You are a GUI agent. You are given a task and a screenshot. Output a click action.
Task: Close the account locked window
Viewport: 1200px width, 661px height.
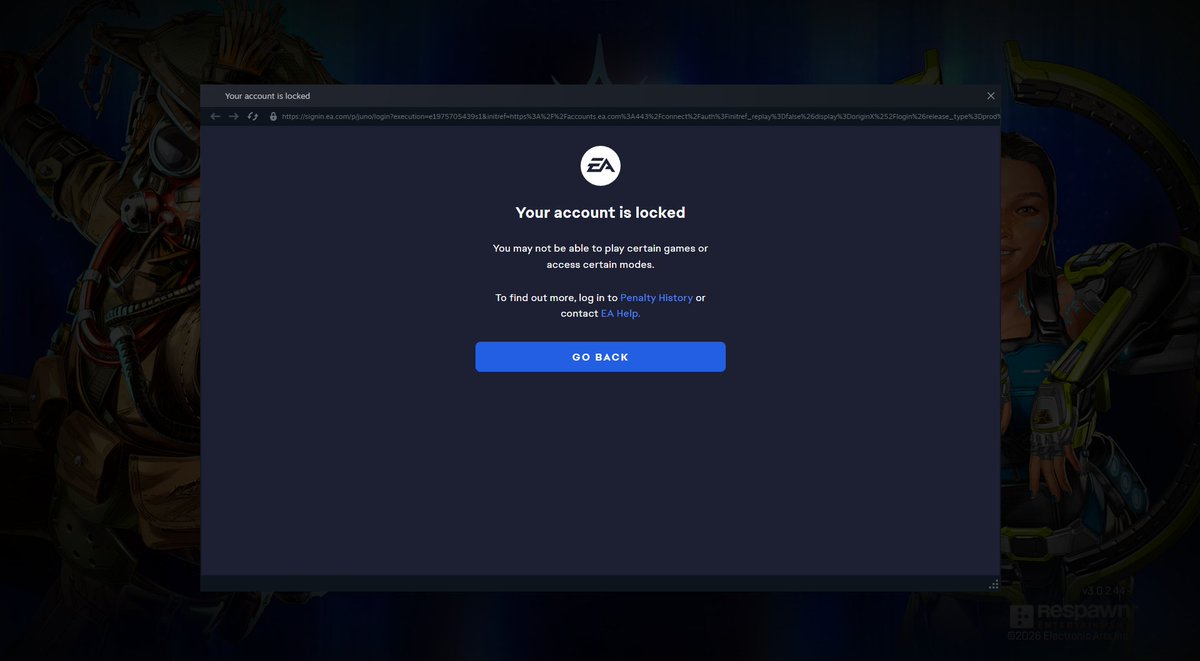[991, 96]
